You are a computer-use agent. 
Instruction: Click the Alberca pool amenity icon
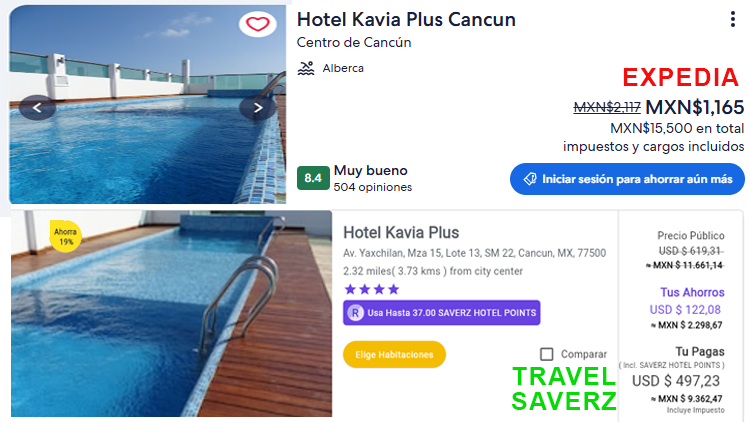point(306,68)
